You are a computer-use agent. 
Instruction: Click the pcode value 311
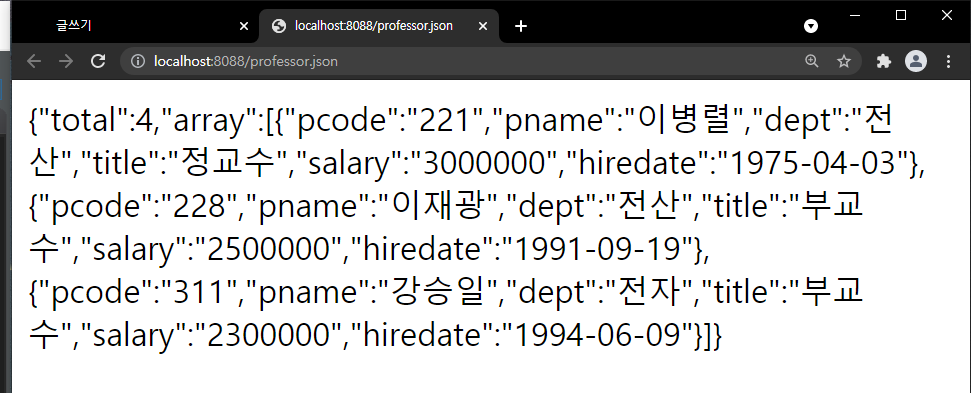click(x=199, y=292)
